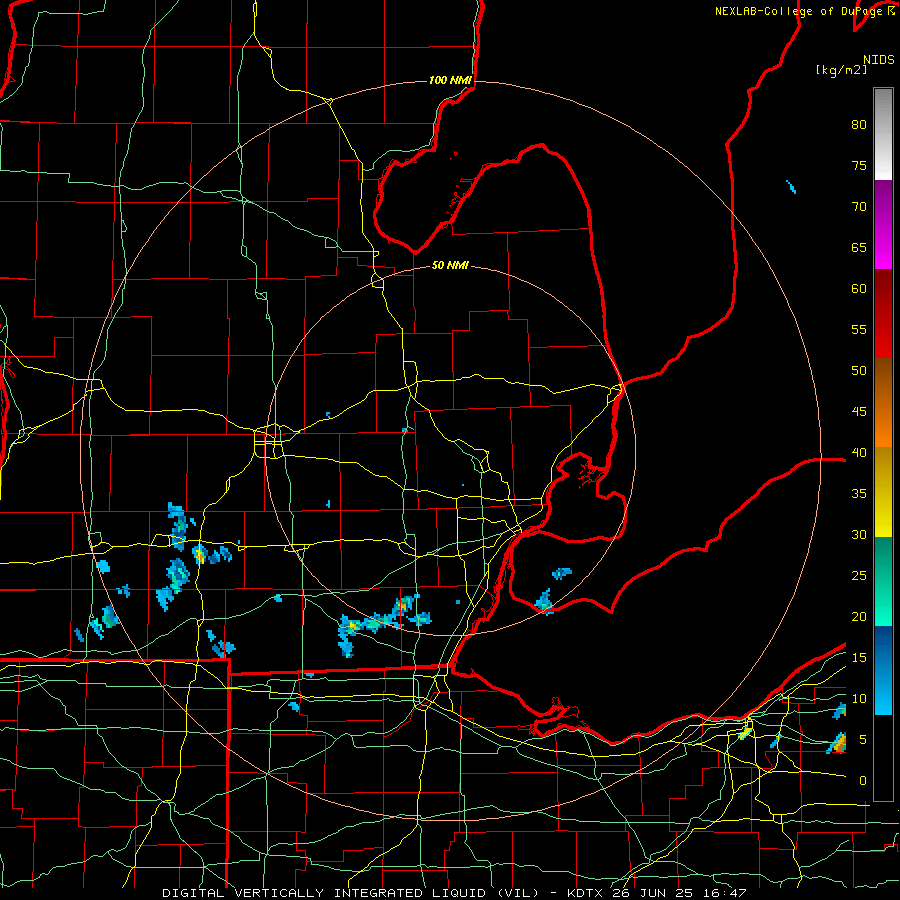
Task: Select the 75 value on the scale
Action: 859,165
